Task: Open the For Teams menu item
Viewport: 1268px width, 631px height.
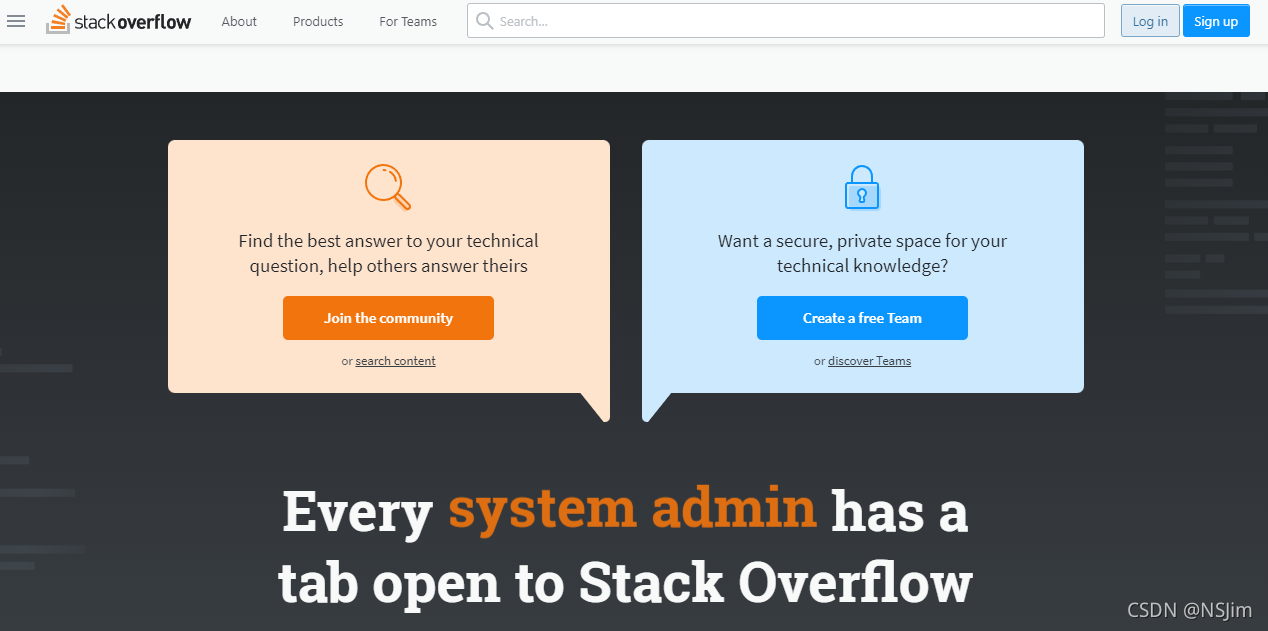Action: point(408,21)
